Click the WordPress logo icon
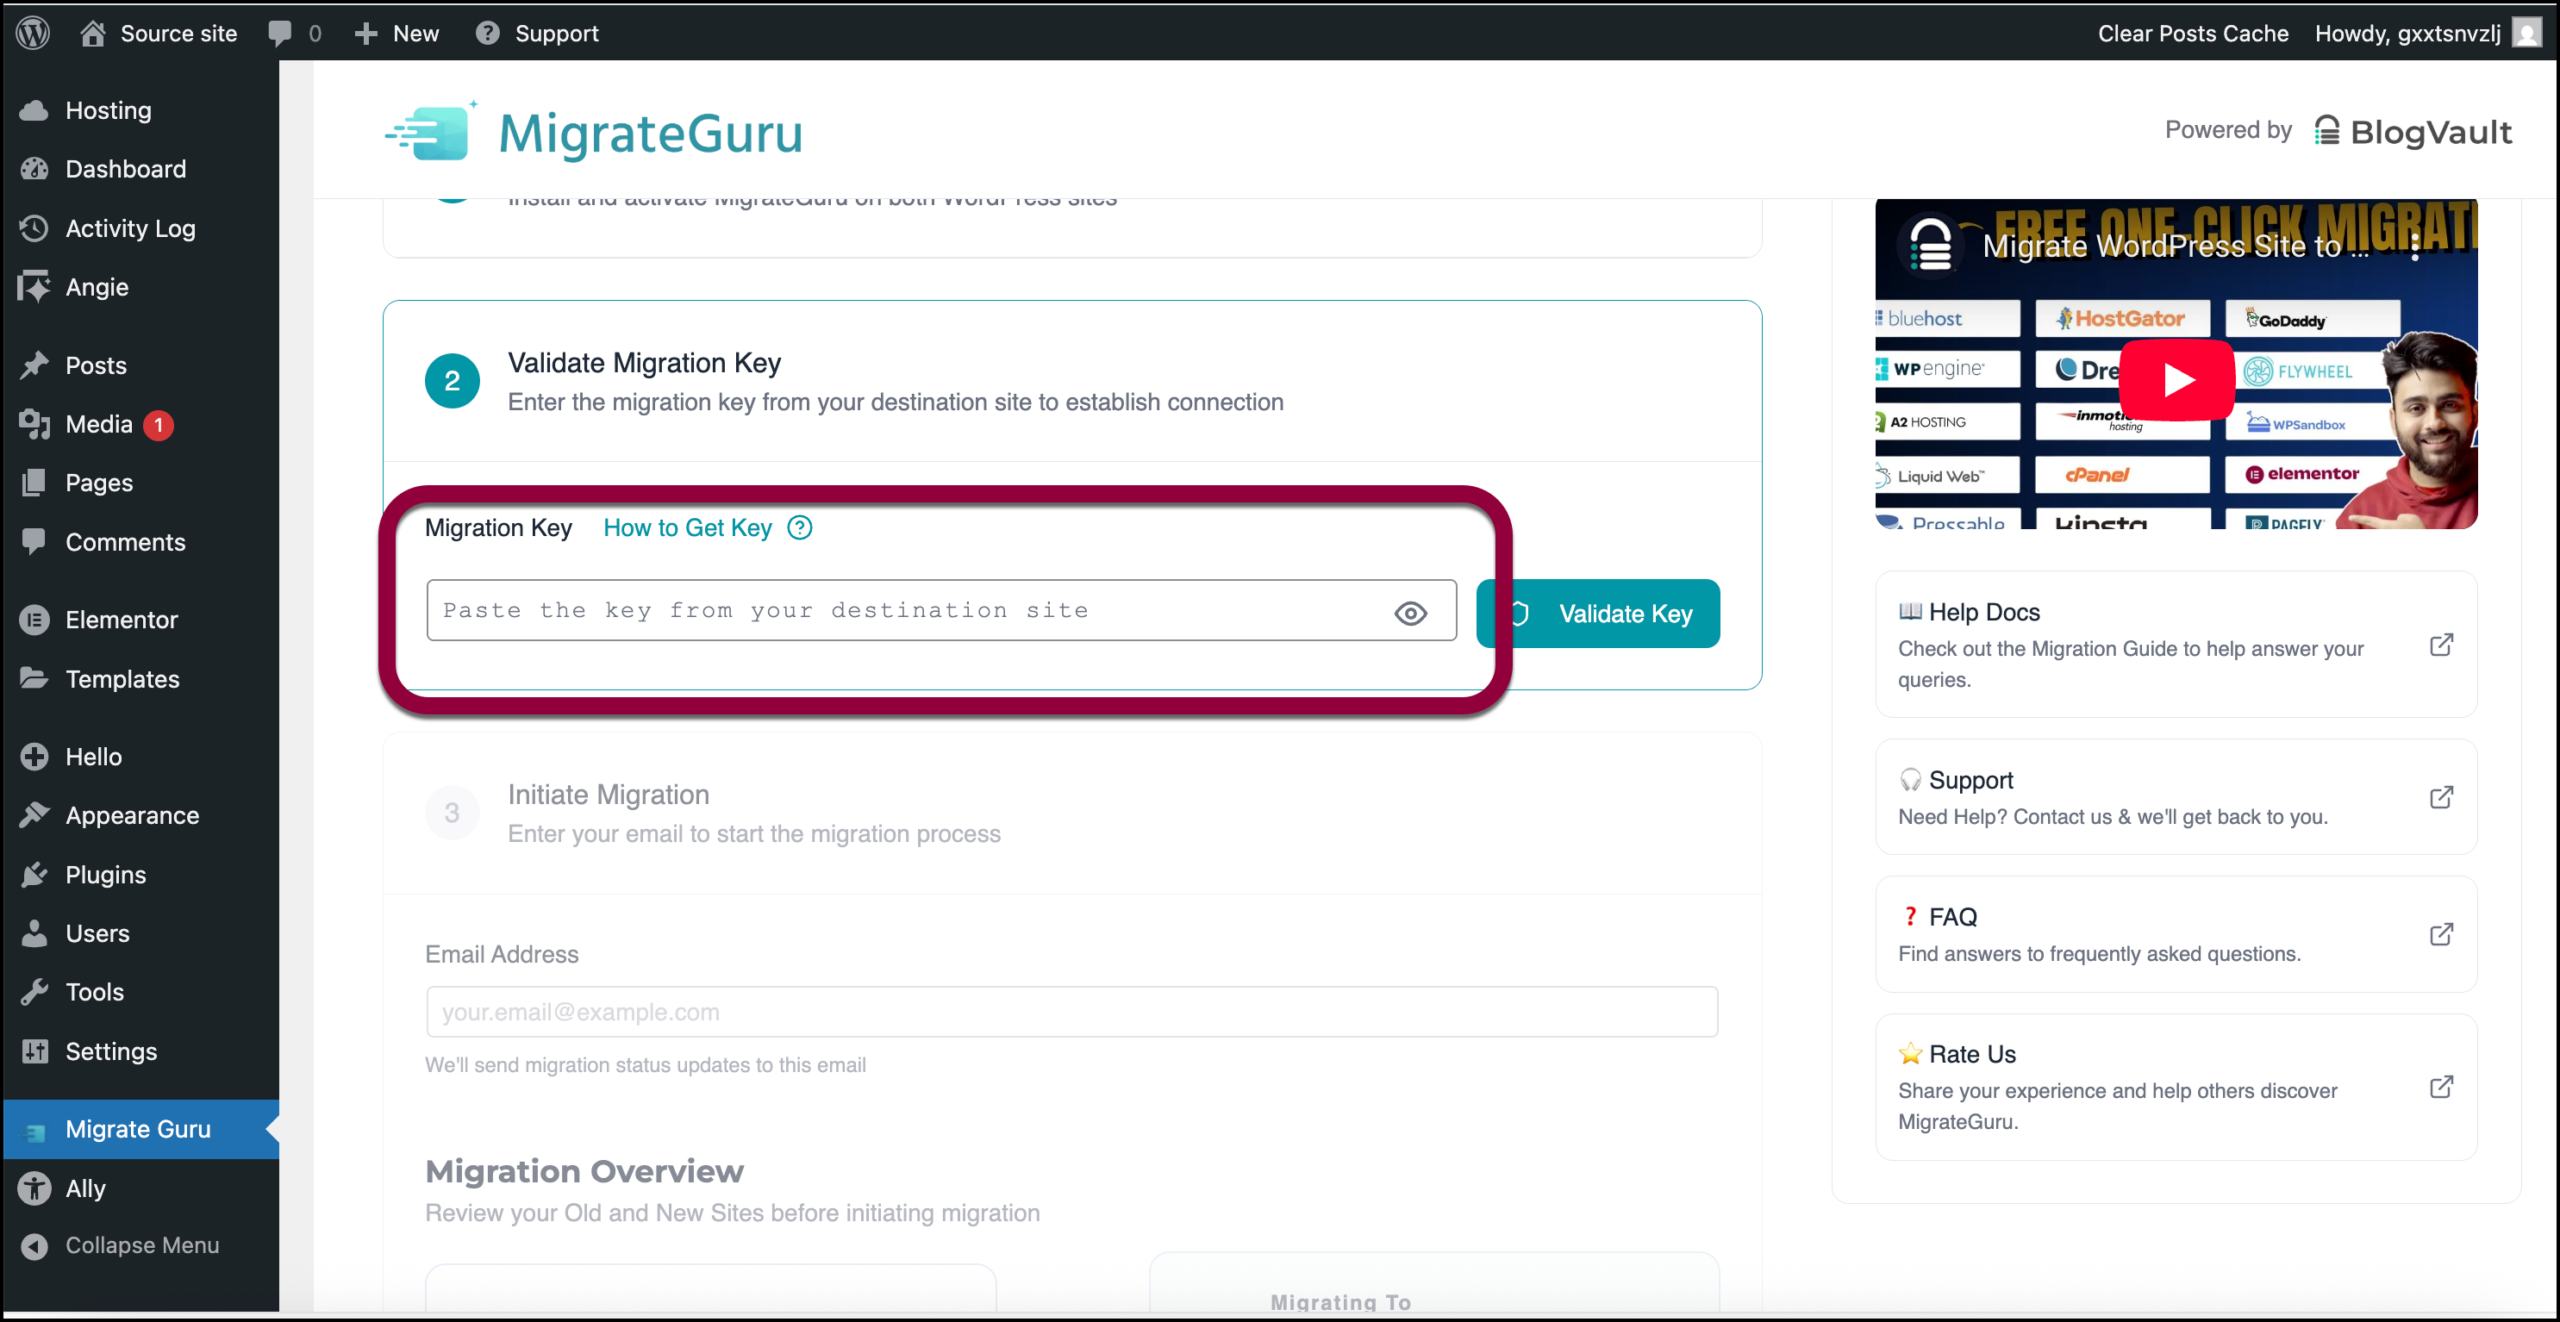This screenshot has height=1322, width=2560. tap(33, 33)
